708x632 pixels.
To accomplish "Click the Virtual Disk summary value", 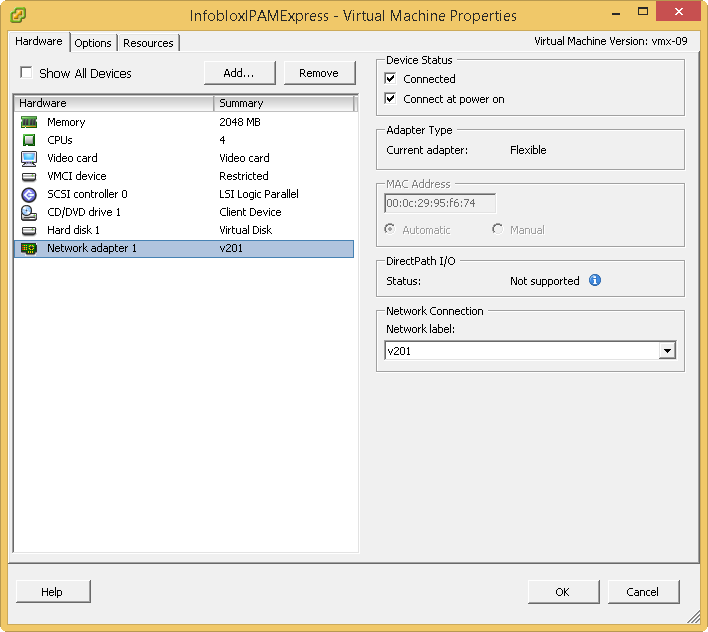I will pos(246,230).
